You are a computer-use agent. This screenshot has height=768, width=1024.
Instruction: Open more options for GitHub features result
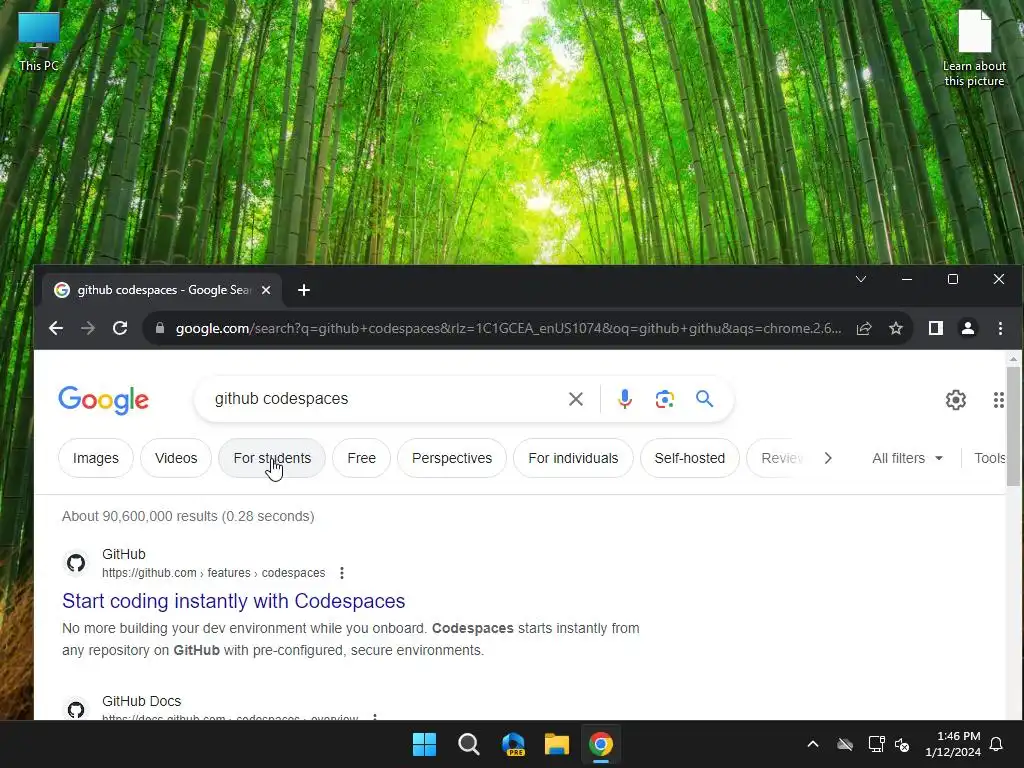click(342, 573)
